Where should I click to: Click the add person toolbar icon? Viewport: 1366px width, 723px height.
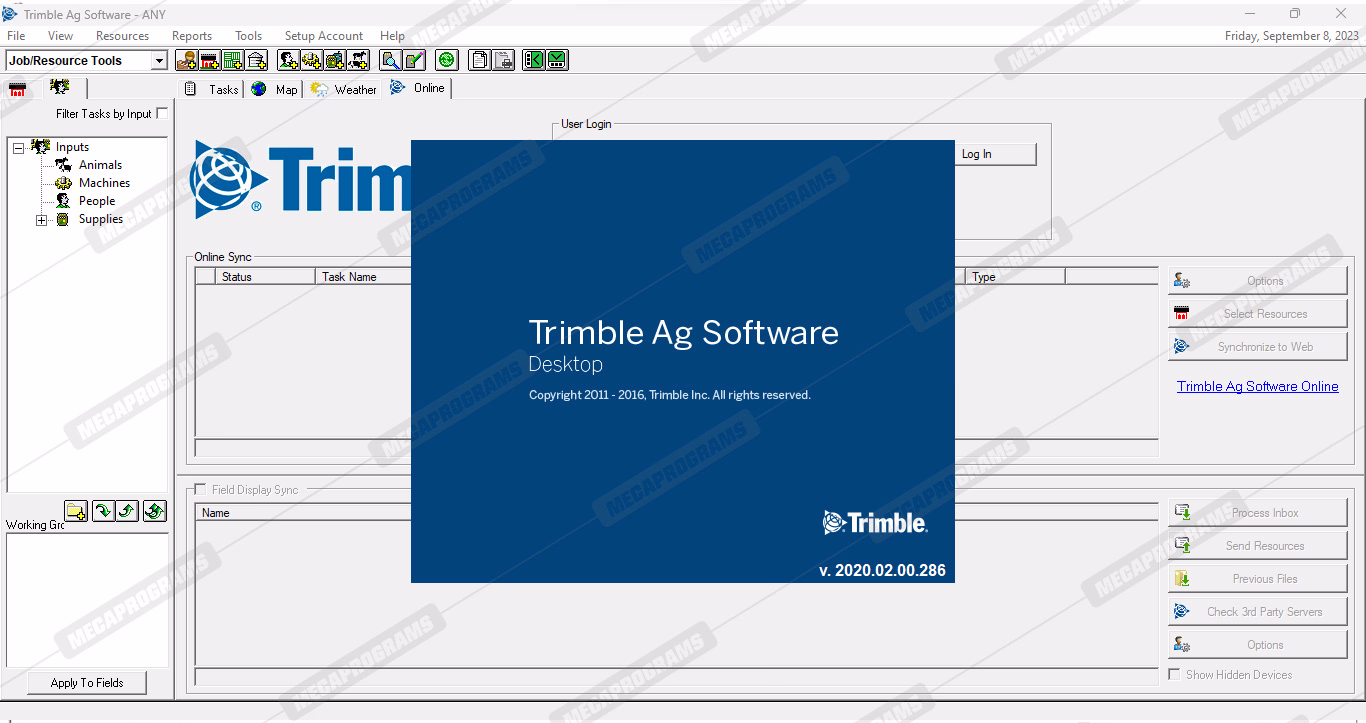coord(288,60)
